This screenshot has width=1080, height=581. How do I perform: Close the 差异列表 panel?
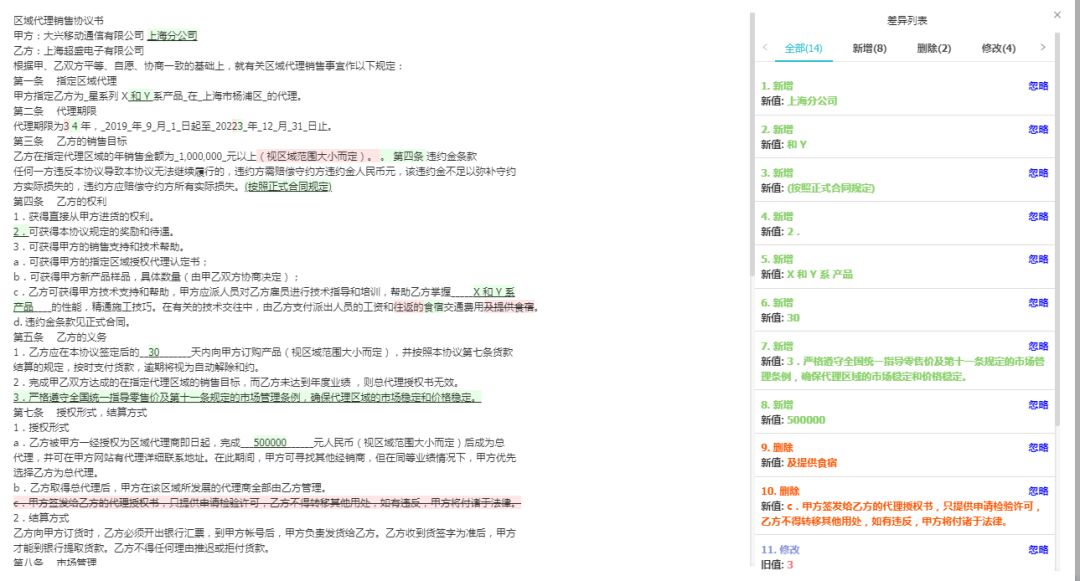tap(1057, 15)
